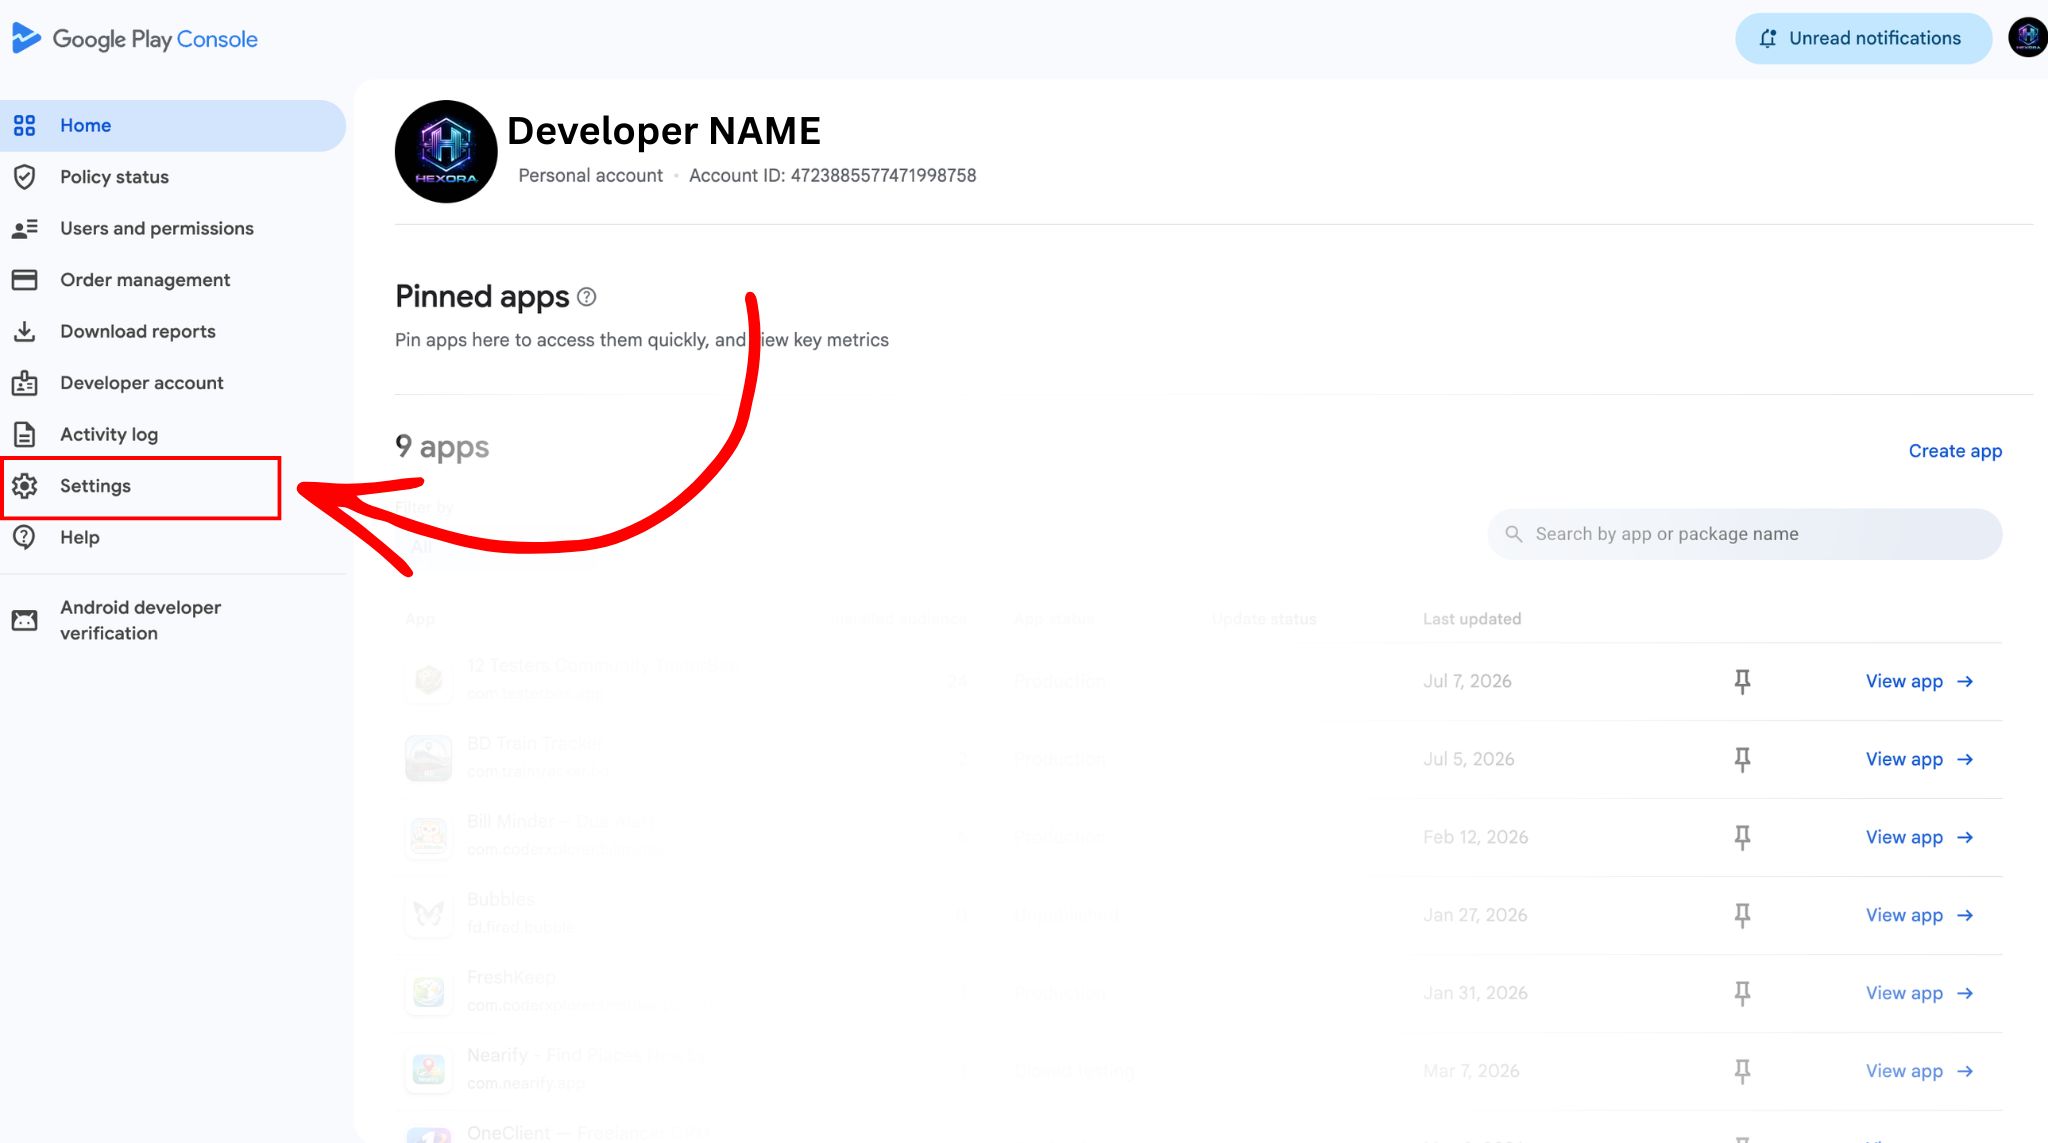Open Policy status via its shield icon
Image resolution: width=2048 pixels, height=1143 pixels.
[x=24, y=177]
